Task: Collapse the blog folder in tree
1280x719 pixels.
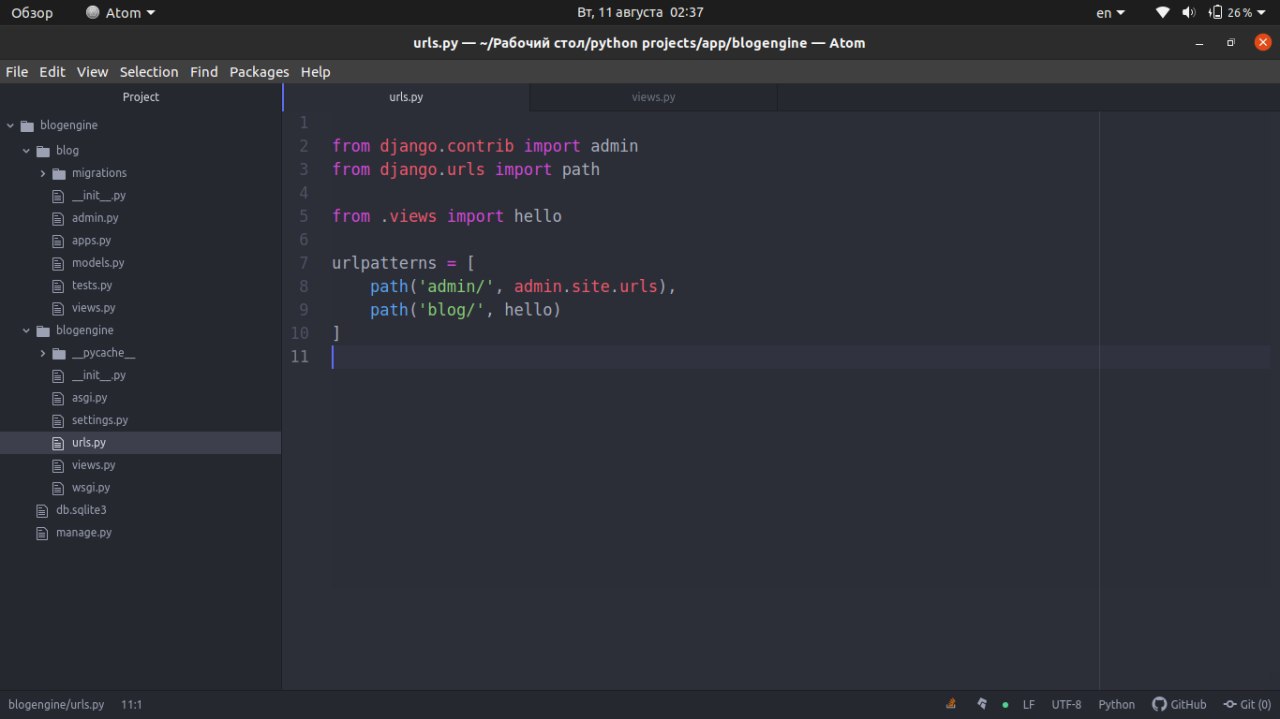Action: point(27,151)
